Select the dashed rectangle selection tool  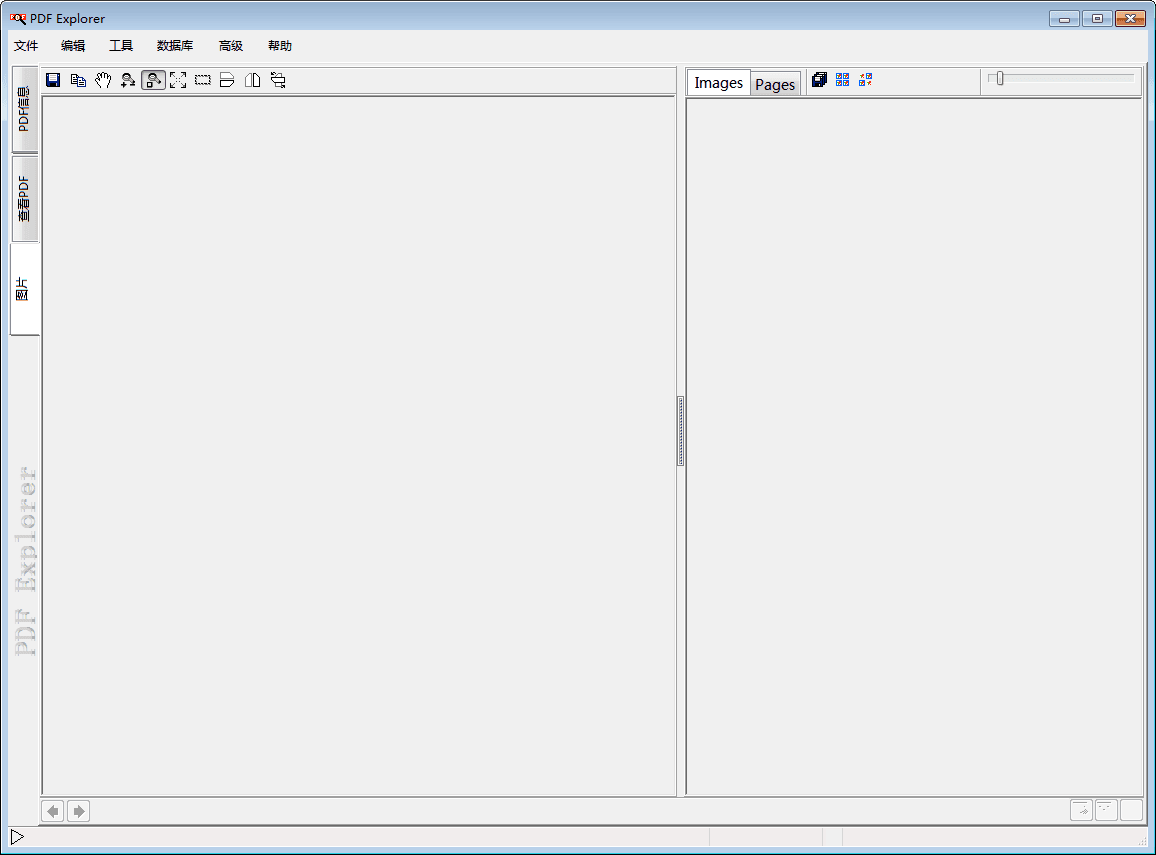tap(203, 80)
